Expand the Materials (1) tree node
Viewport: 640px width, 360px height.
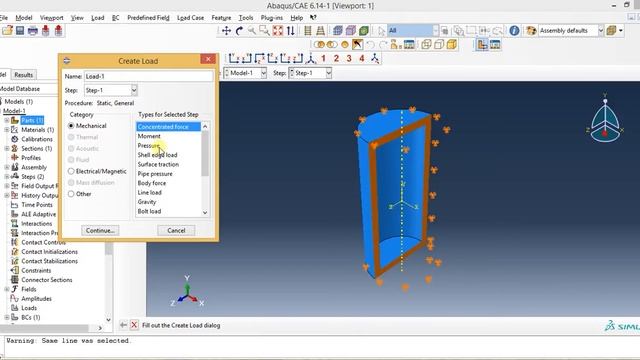(x=7, y=130)
